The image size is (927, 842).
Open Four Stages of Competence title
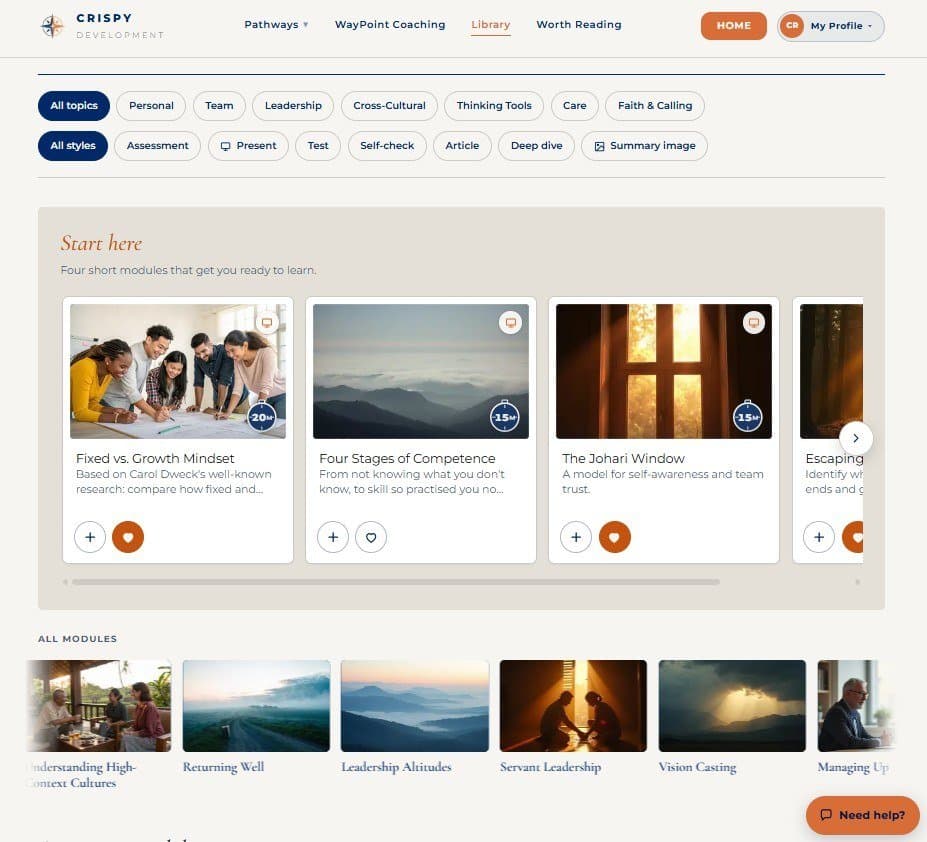tap(407, 459)
